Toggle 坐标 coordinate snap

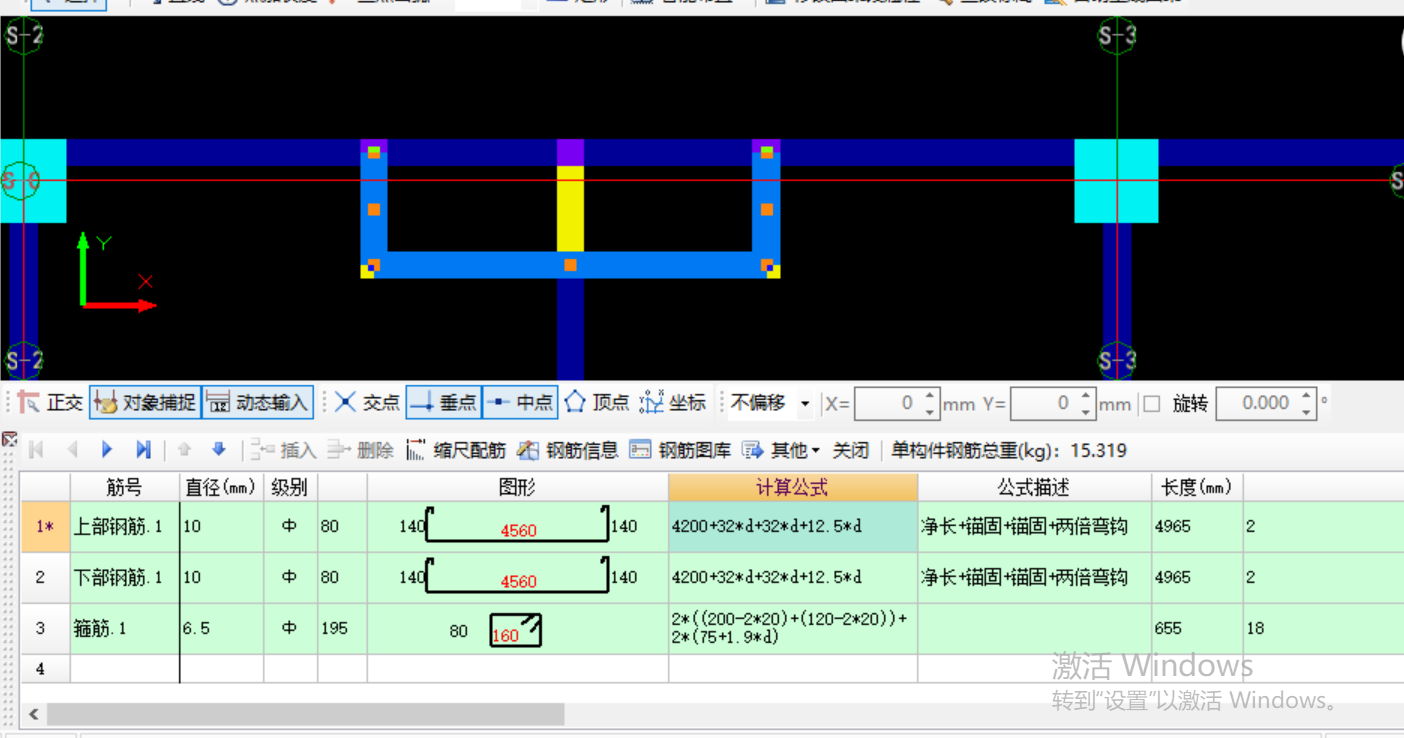pyautogui.click(x=673, y=403)
